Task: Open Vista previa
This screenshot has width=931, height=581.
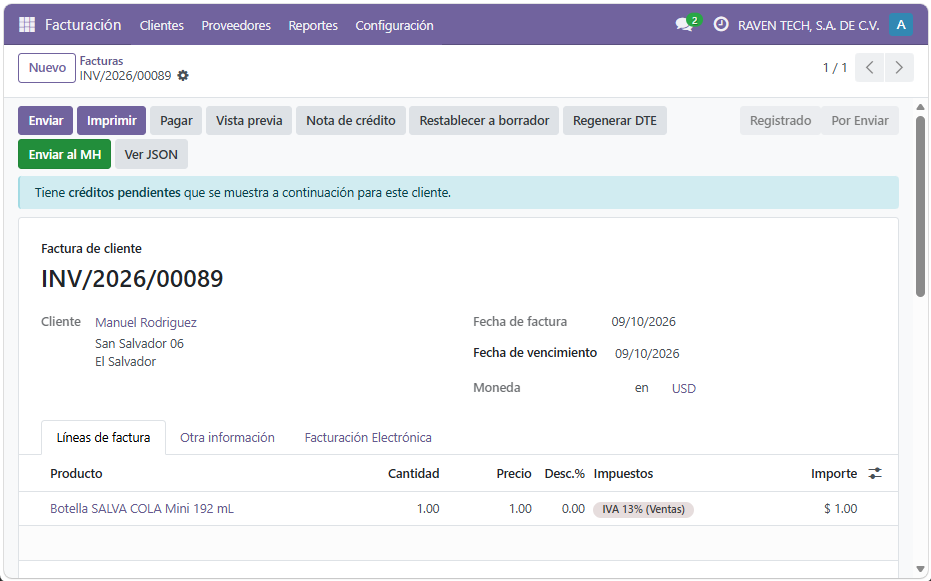Action: click(249, 120)
